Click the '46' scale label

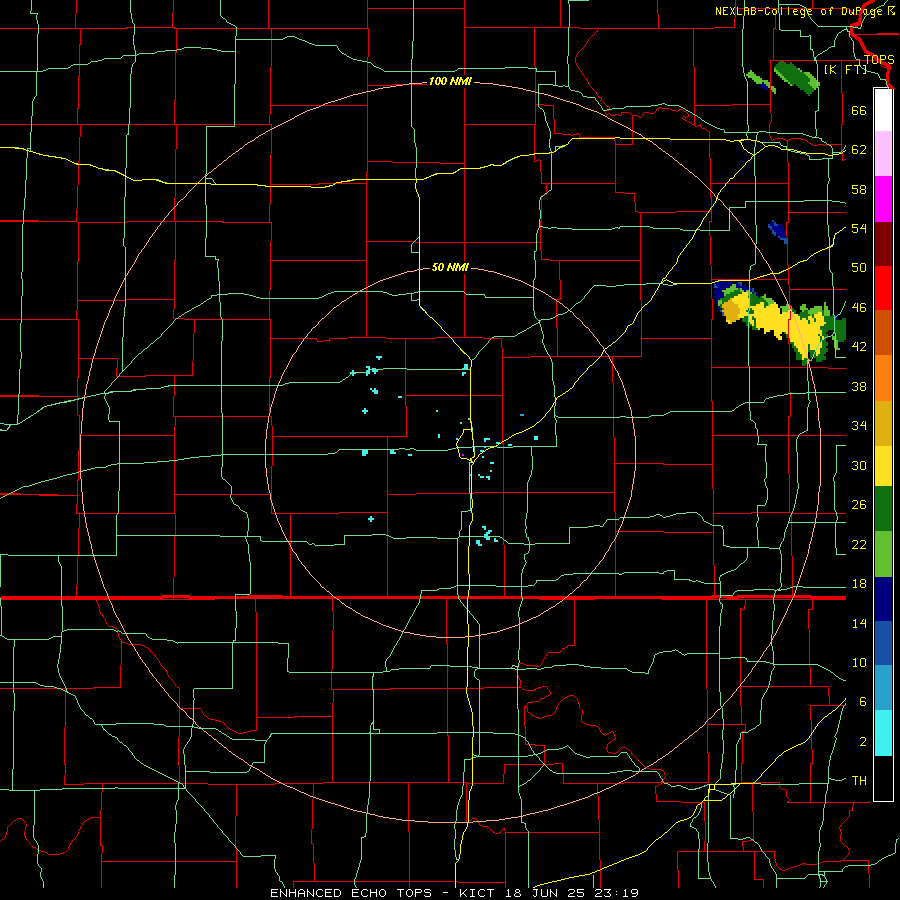859,308
